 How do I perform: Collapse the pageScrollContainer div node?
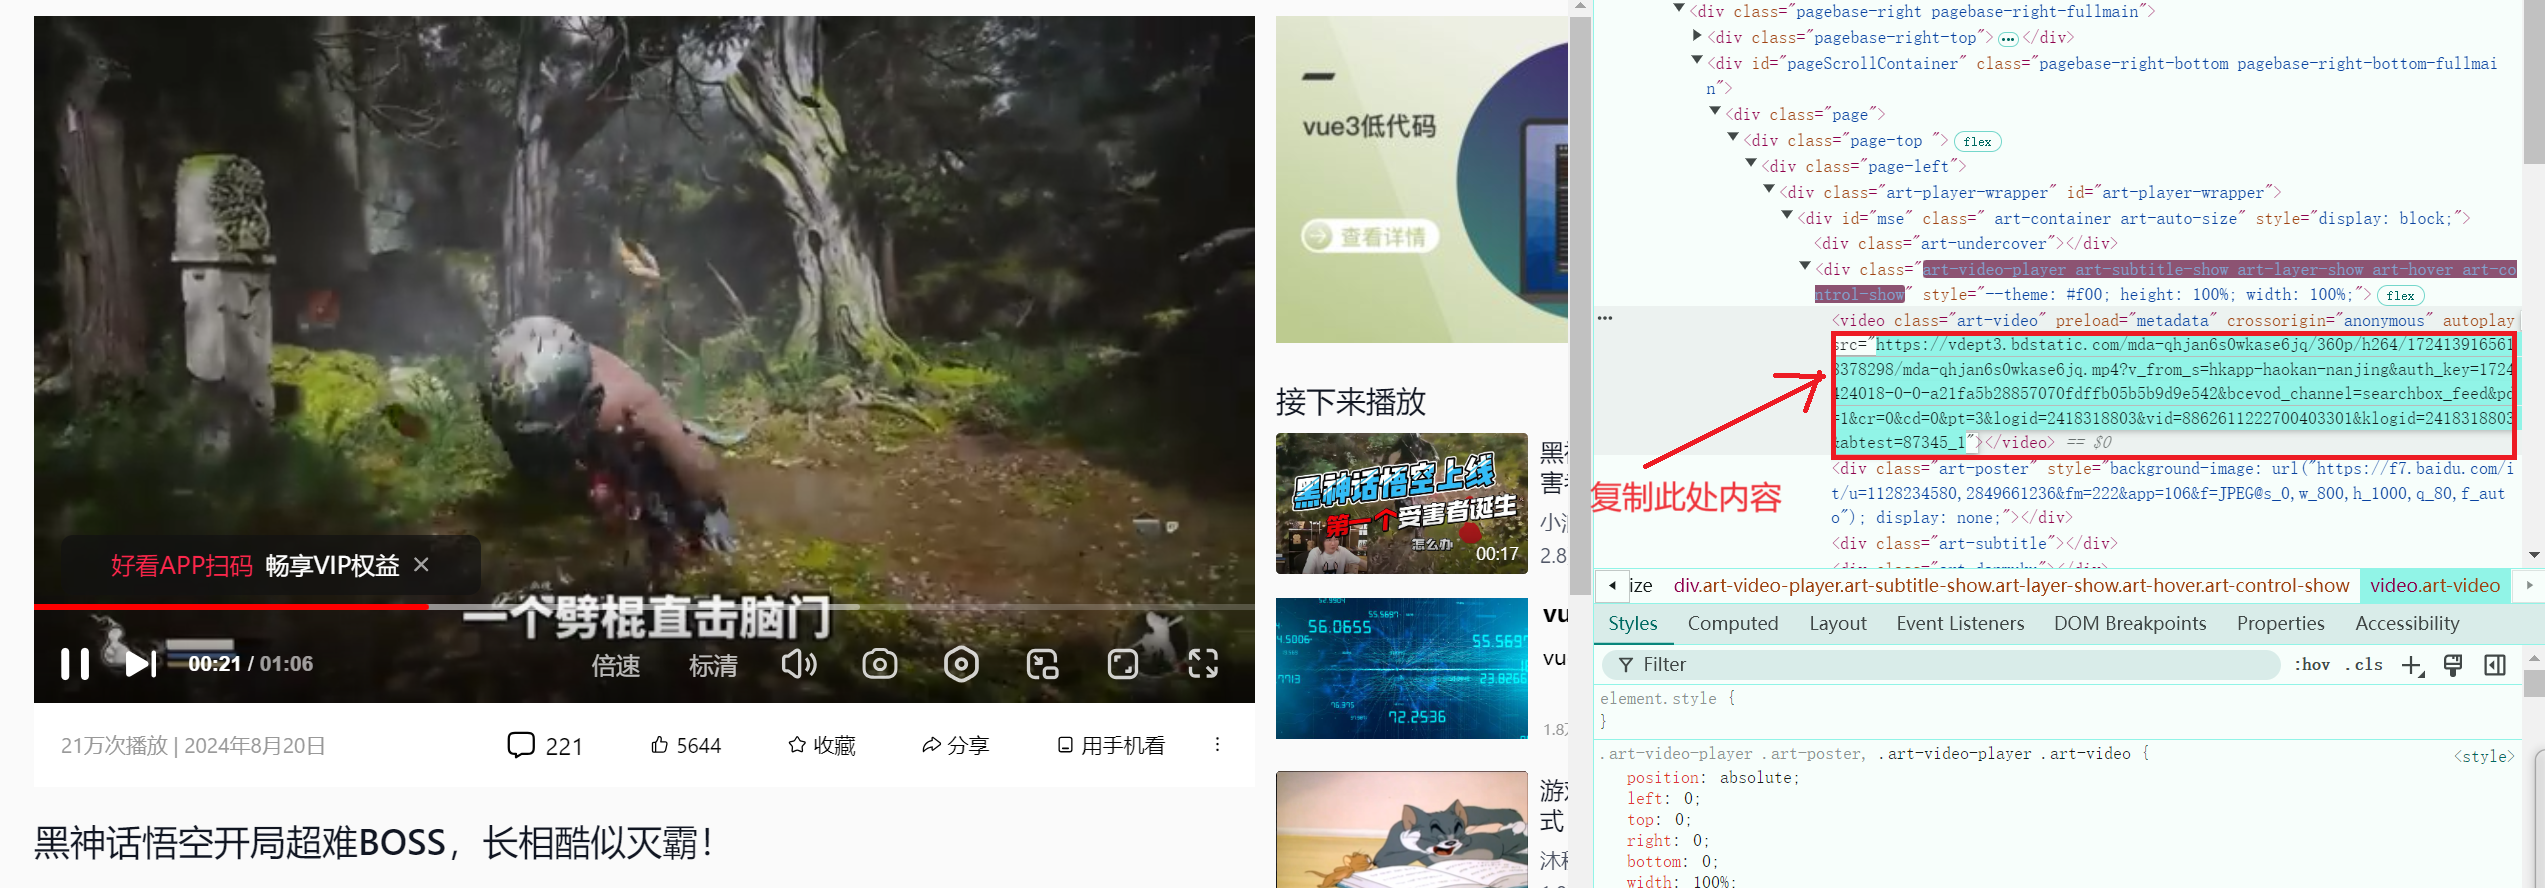coord(1697,61)
